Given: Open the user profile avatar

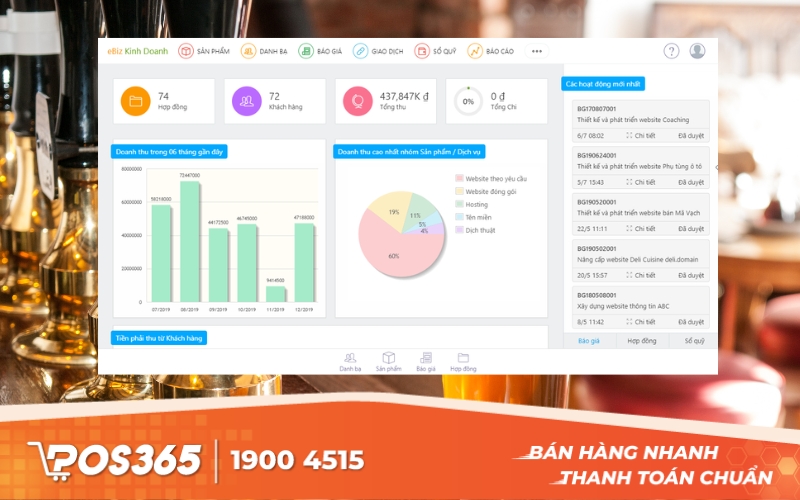Looking at the screenshot, I should click(697, 51).
